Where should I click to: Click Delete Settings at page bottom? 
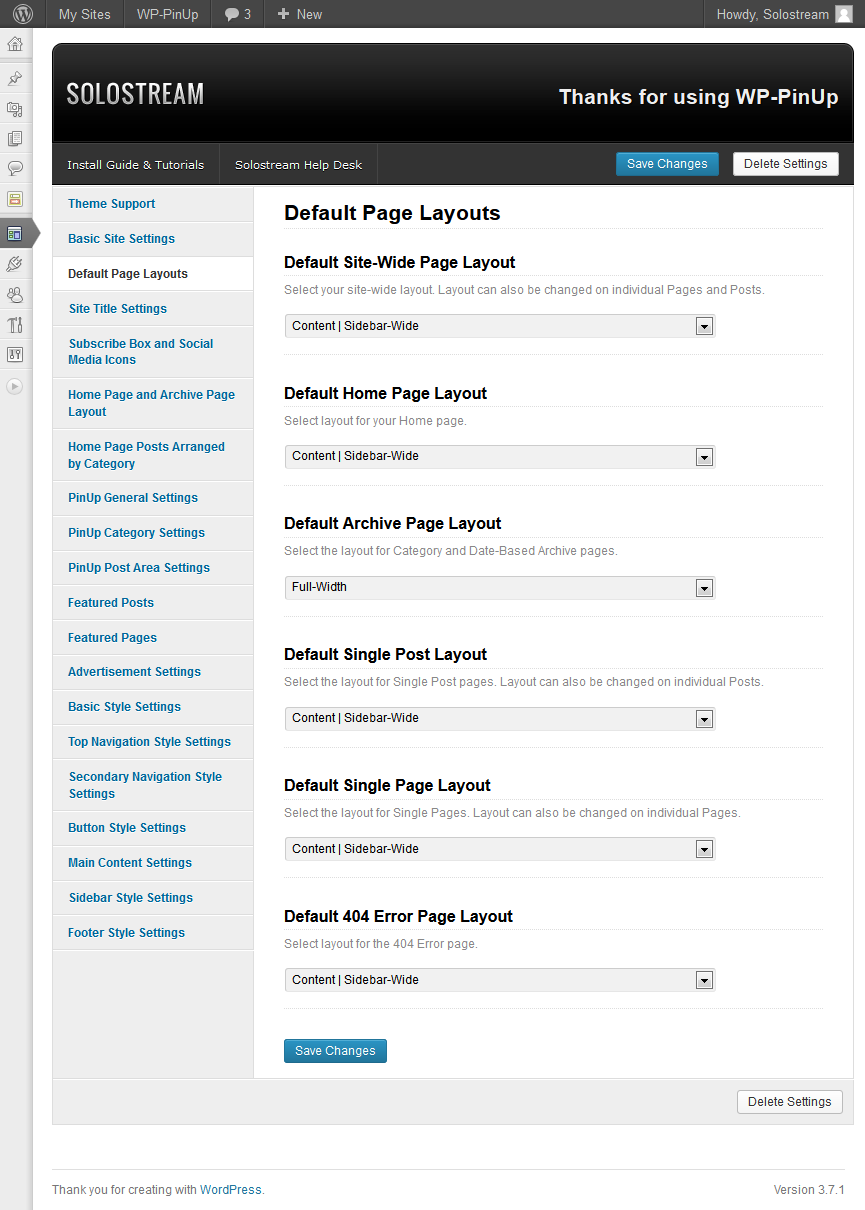(x=790, y=1102)
